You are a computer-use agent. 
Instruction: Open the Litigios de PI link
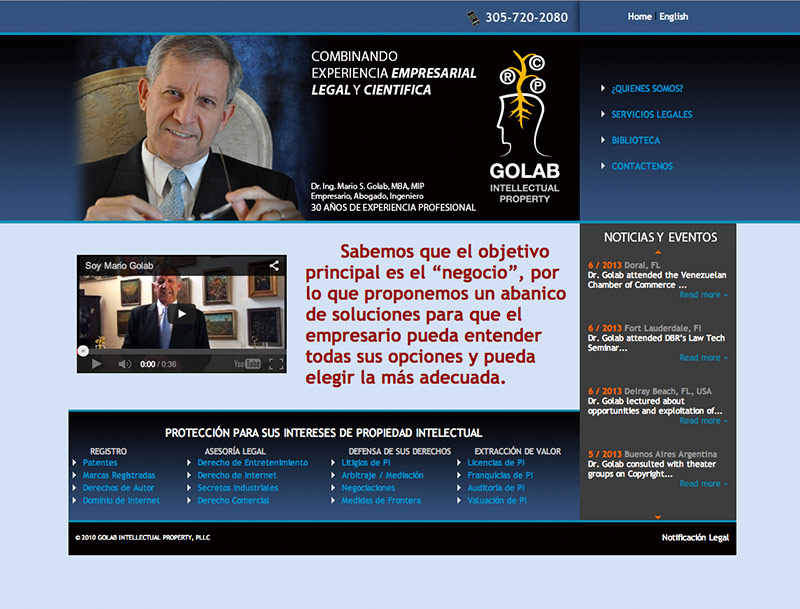point(366,463)
